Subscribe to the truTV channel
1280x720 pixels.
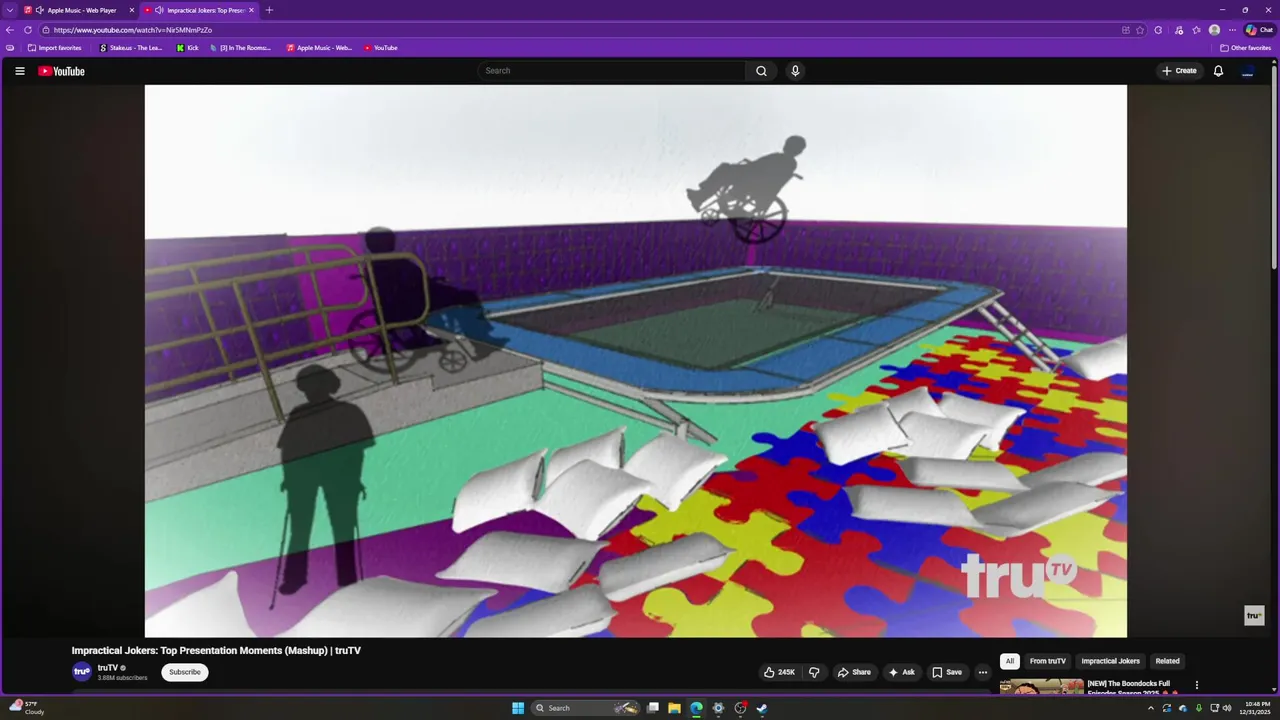[185, 672]
